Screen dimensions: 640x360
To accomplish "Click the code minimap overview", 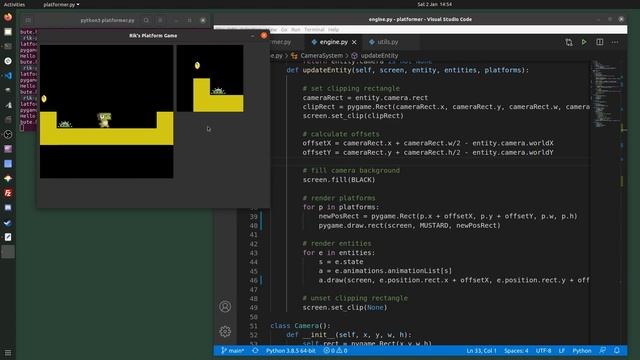I will pos(607,94).
